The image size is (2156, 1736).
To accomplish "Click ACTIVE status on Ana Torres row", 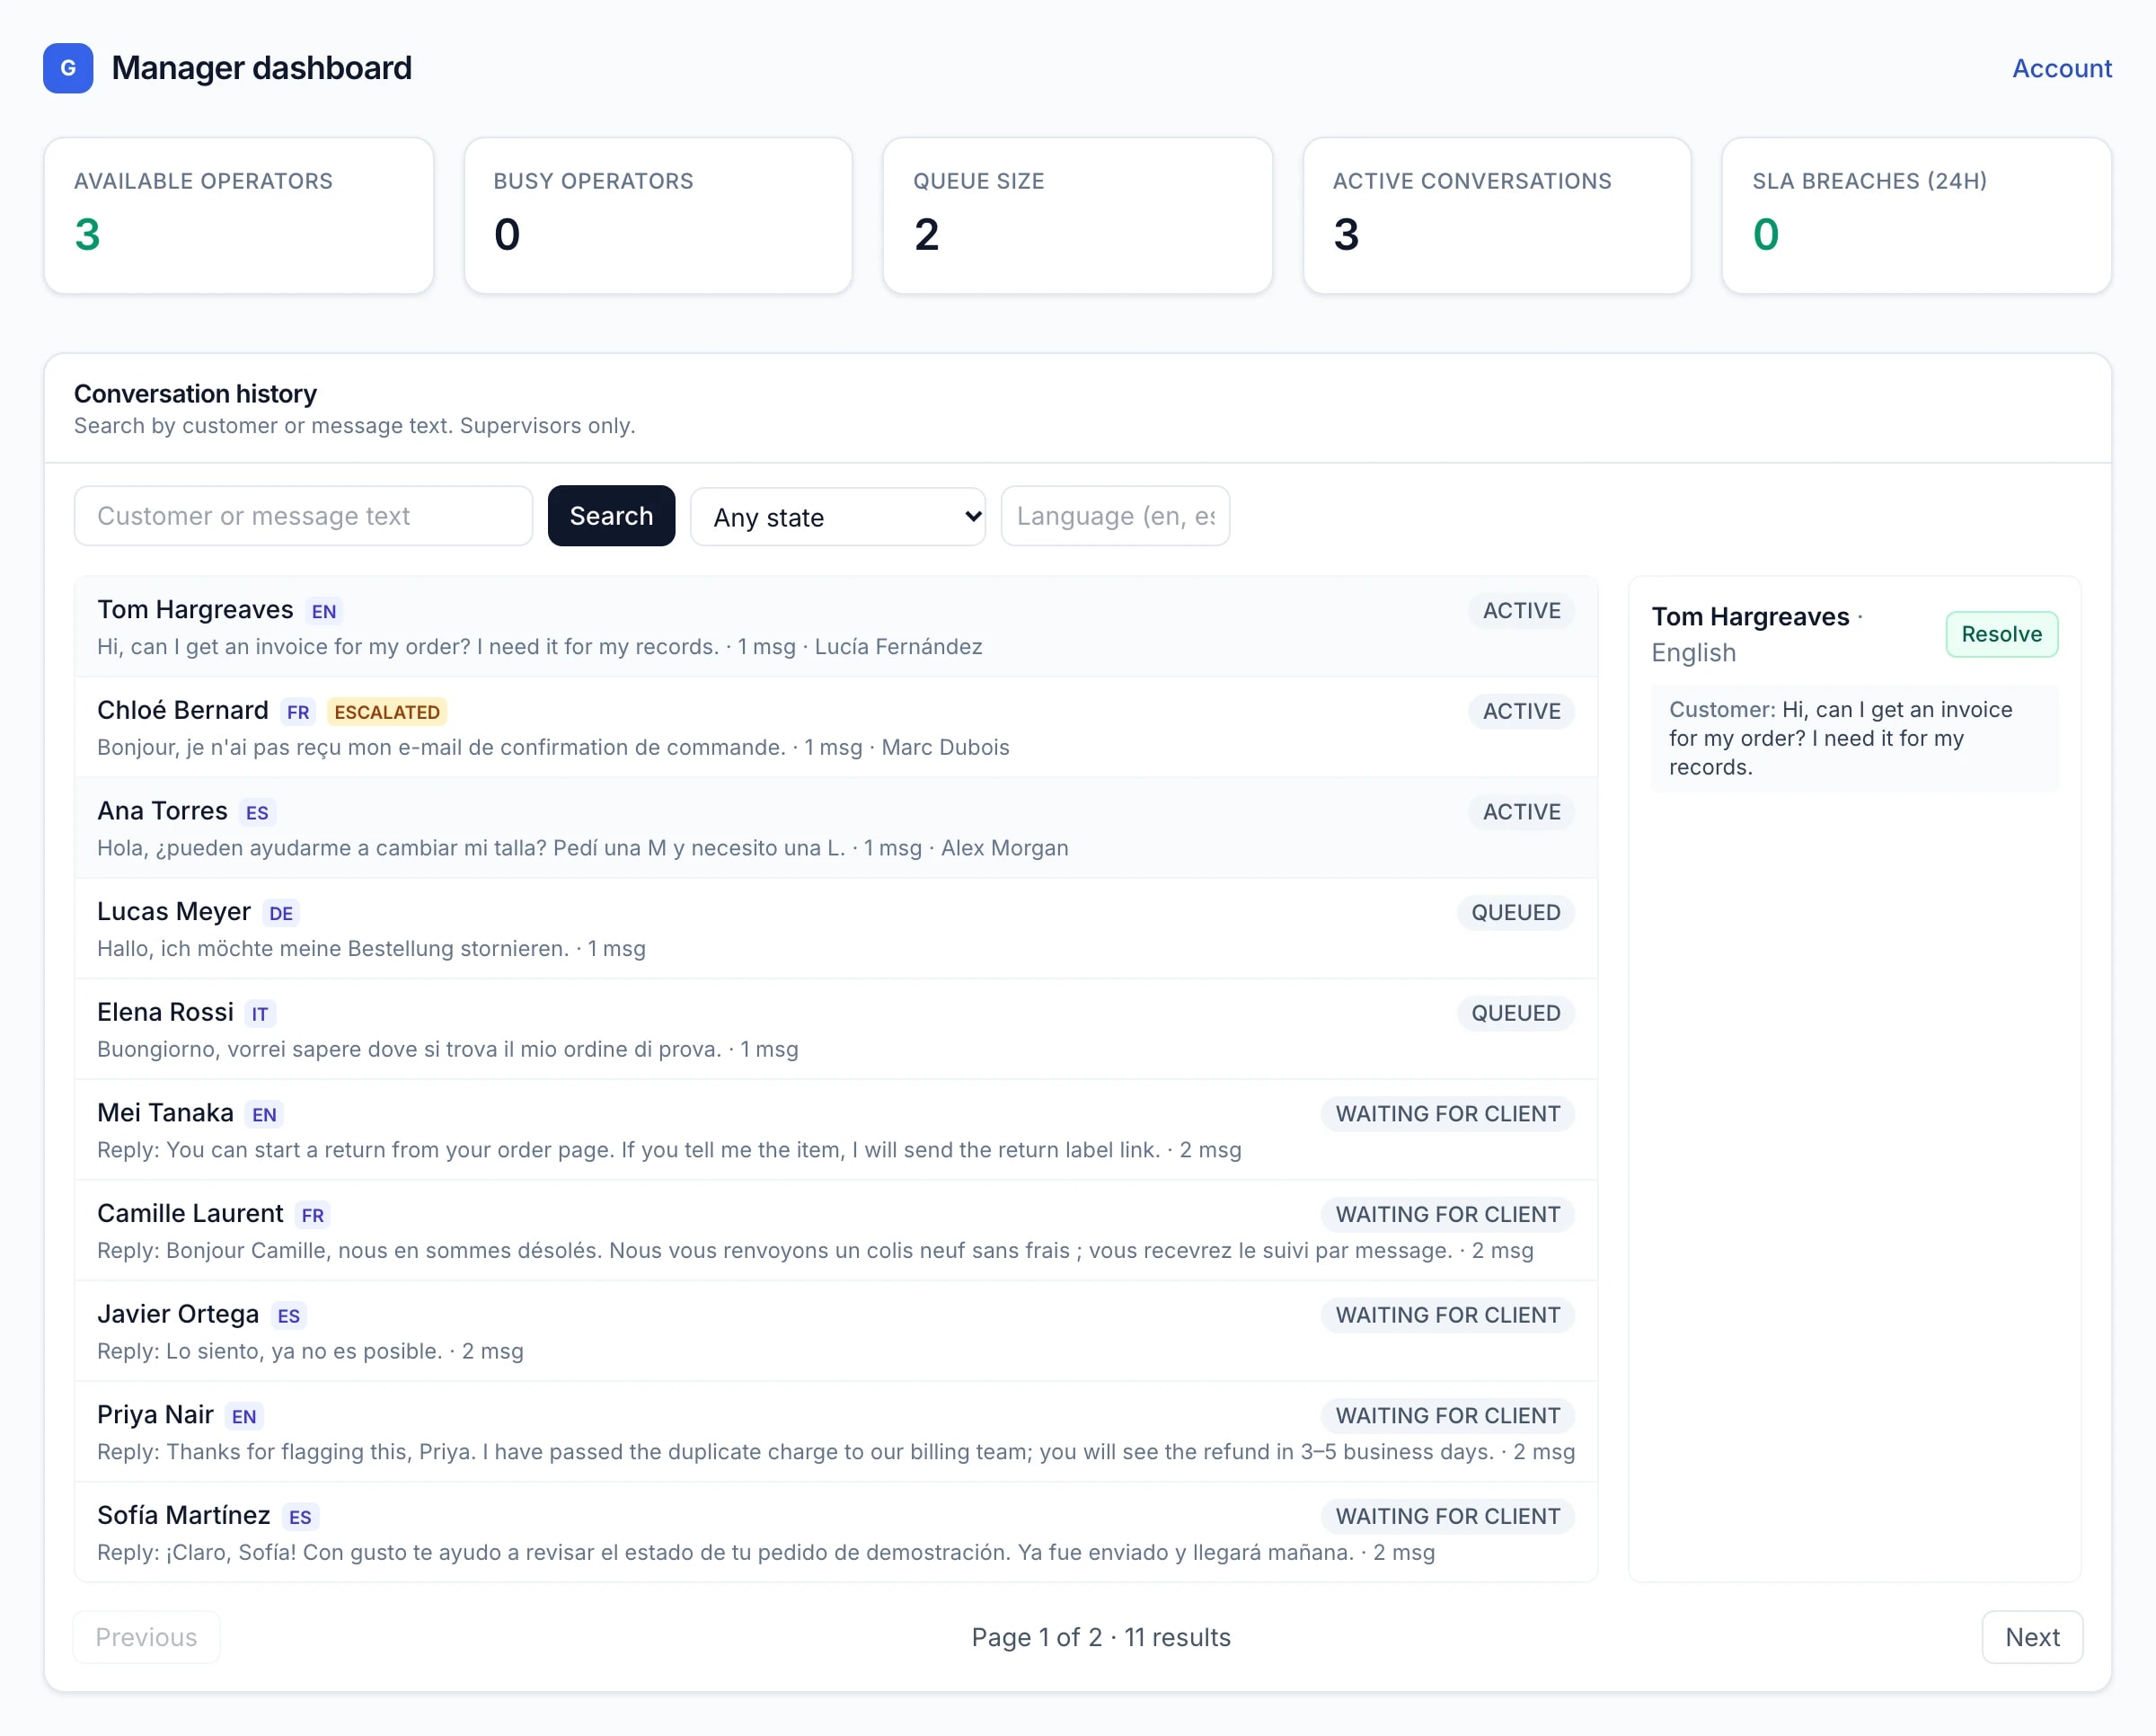I will (1521, 812).
